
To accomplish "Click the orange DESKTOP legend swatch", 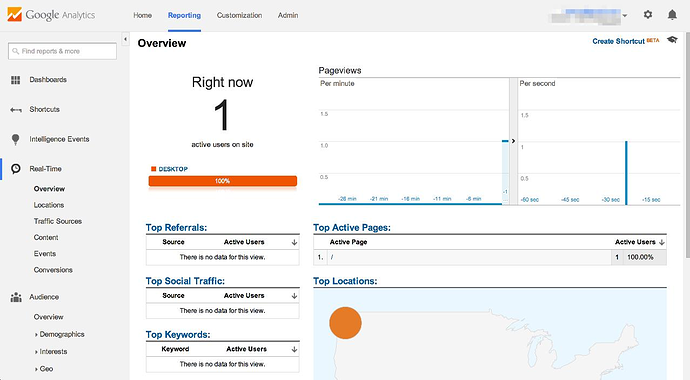I will click(x=154, y=169).
